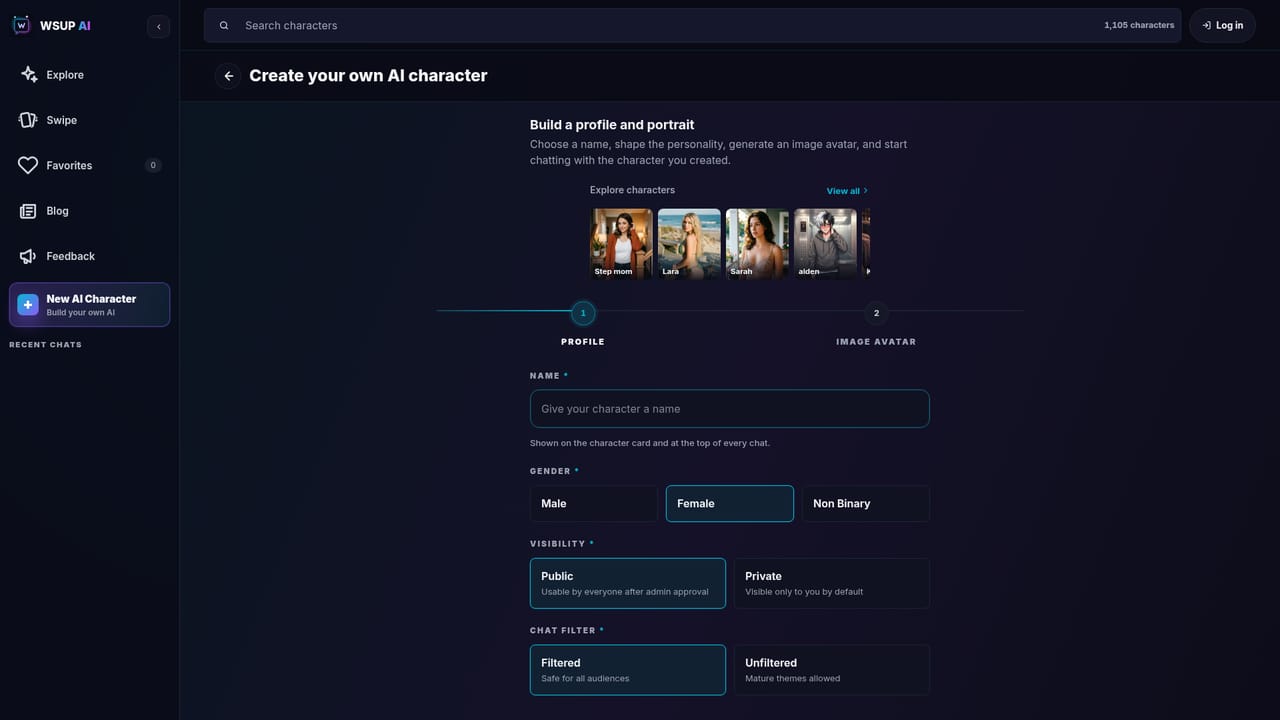The width and height of the screenshot is (1280, 720).
Task: Collapse the sidebar with chevron button
Action: point(158,27)
